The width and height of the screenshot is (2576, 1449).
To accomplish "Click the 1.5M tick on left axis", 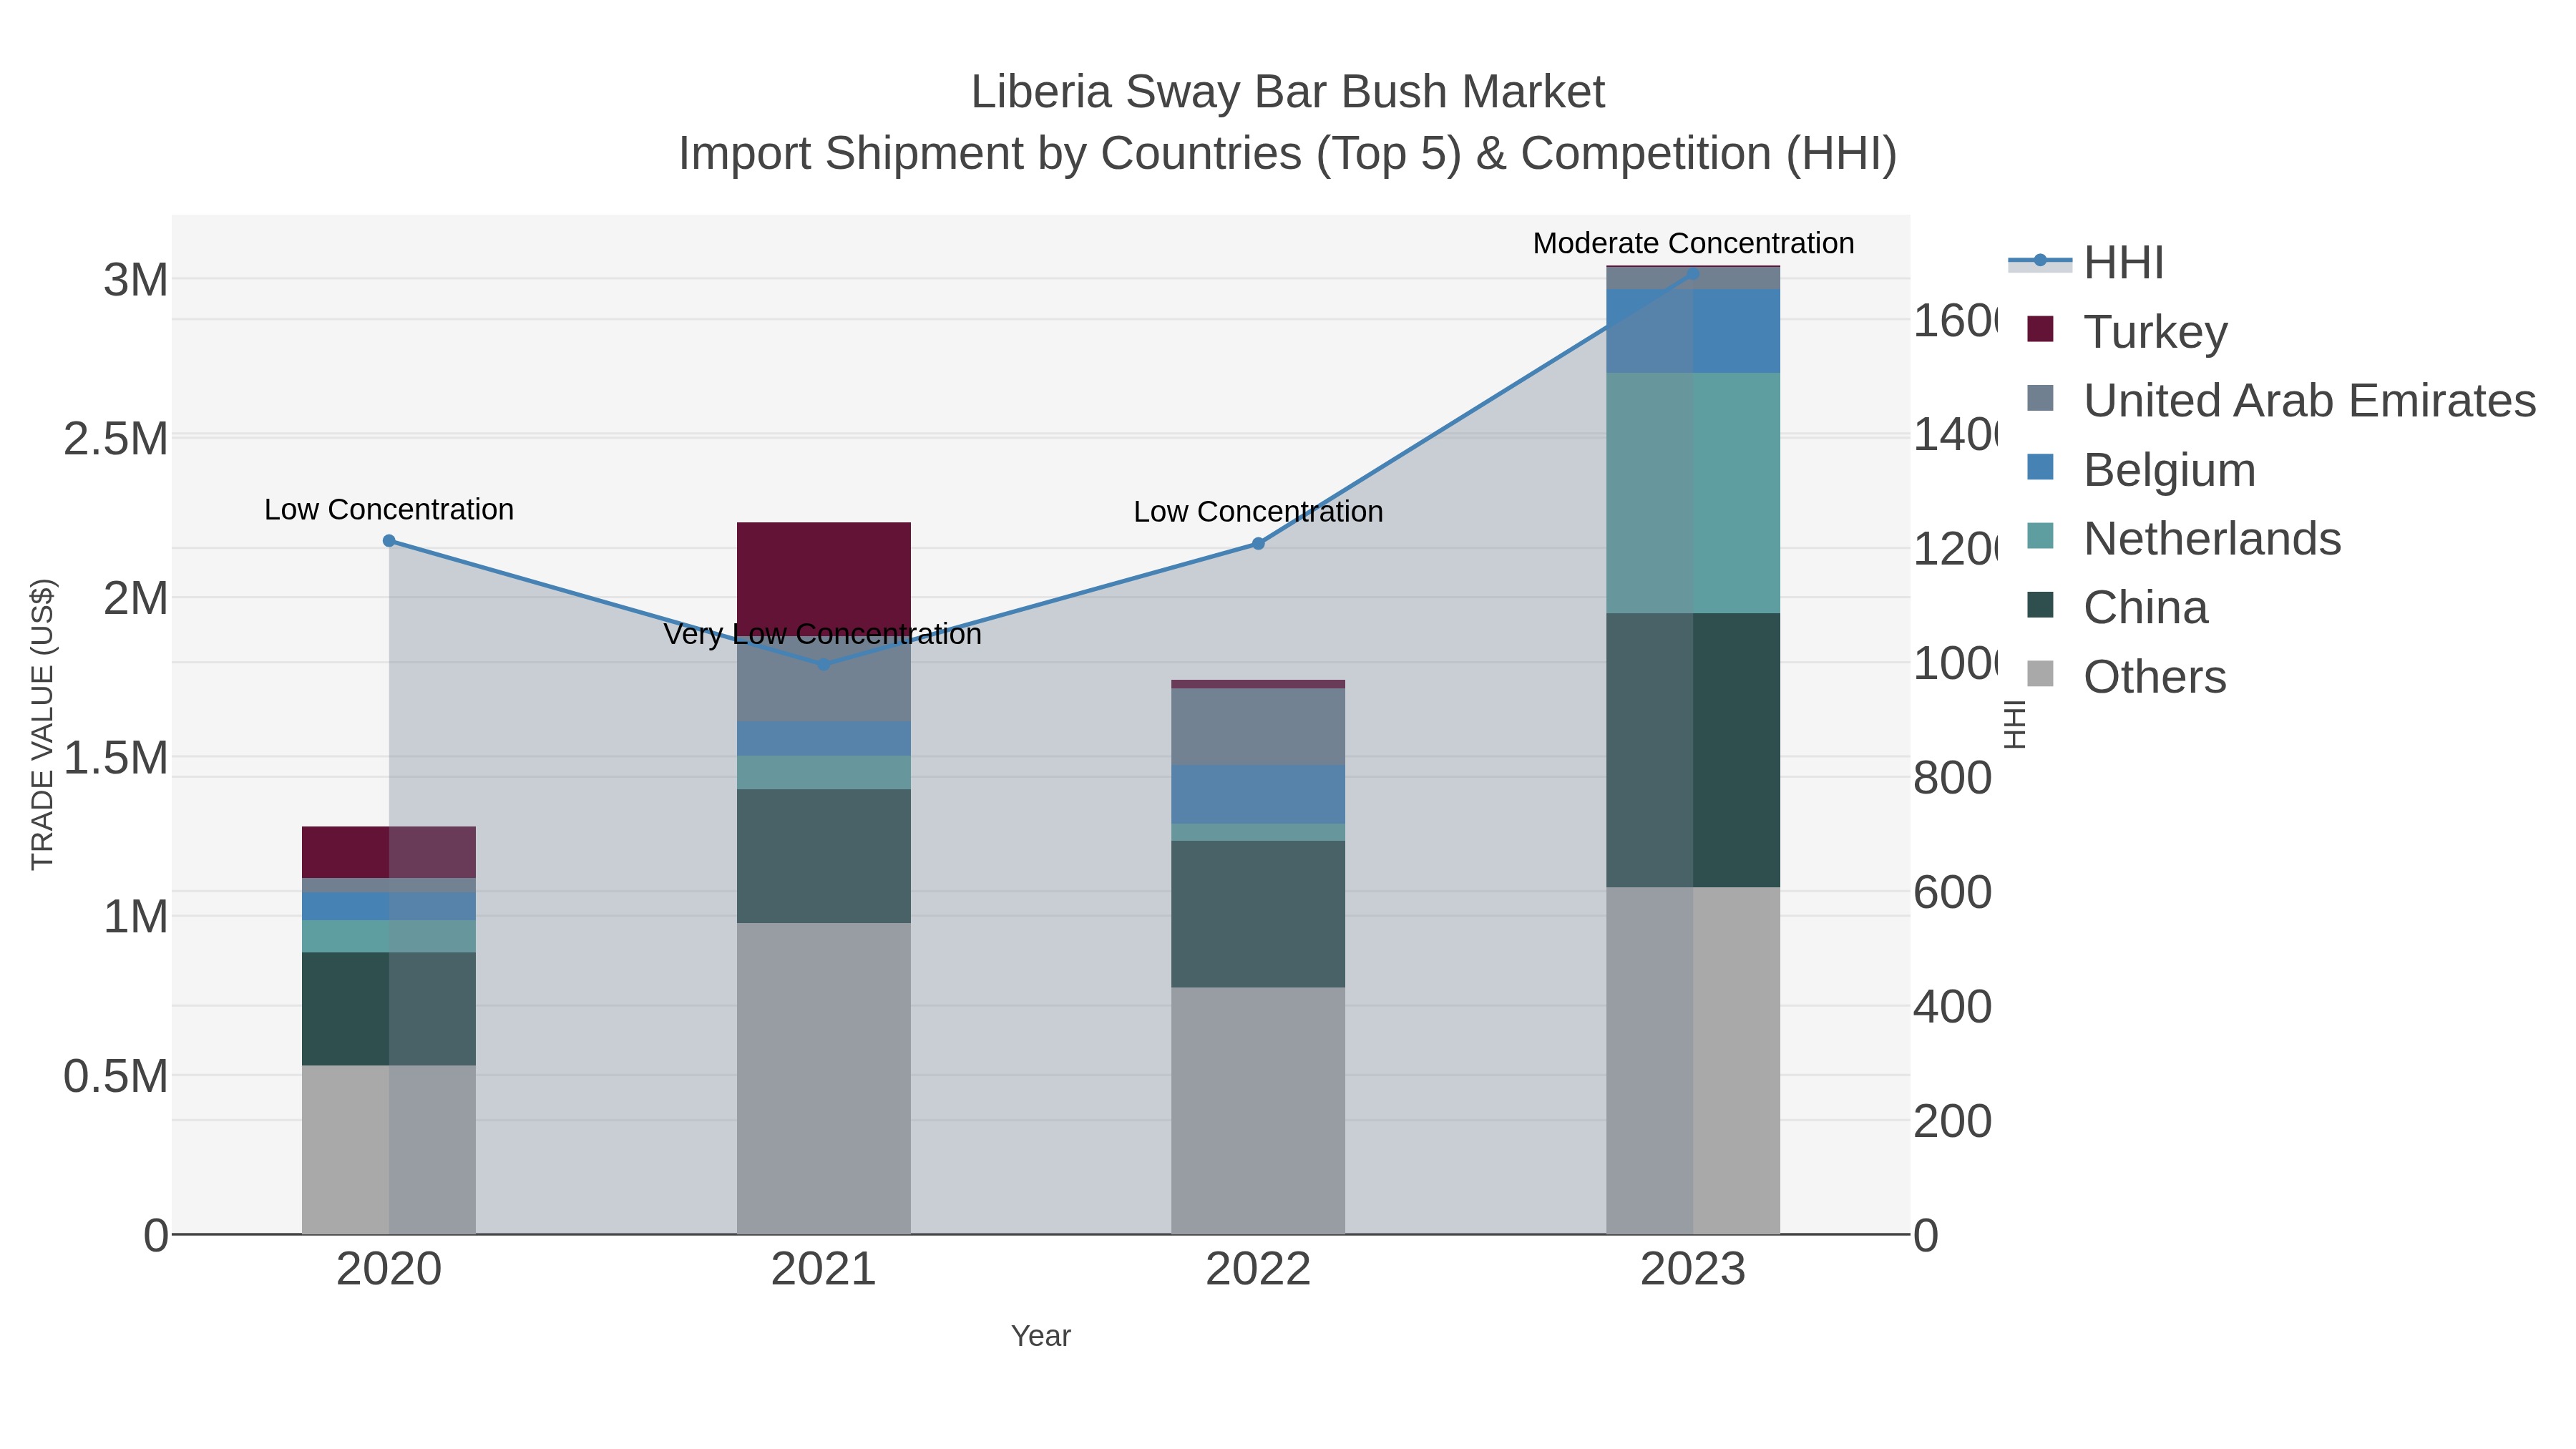I will (116, 758).
